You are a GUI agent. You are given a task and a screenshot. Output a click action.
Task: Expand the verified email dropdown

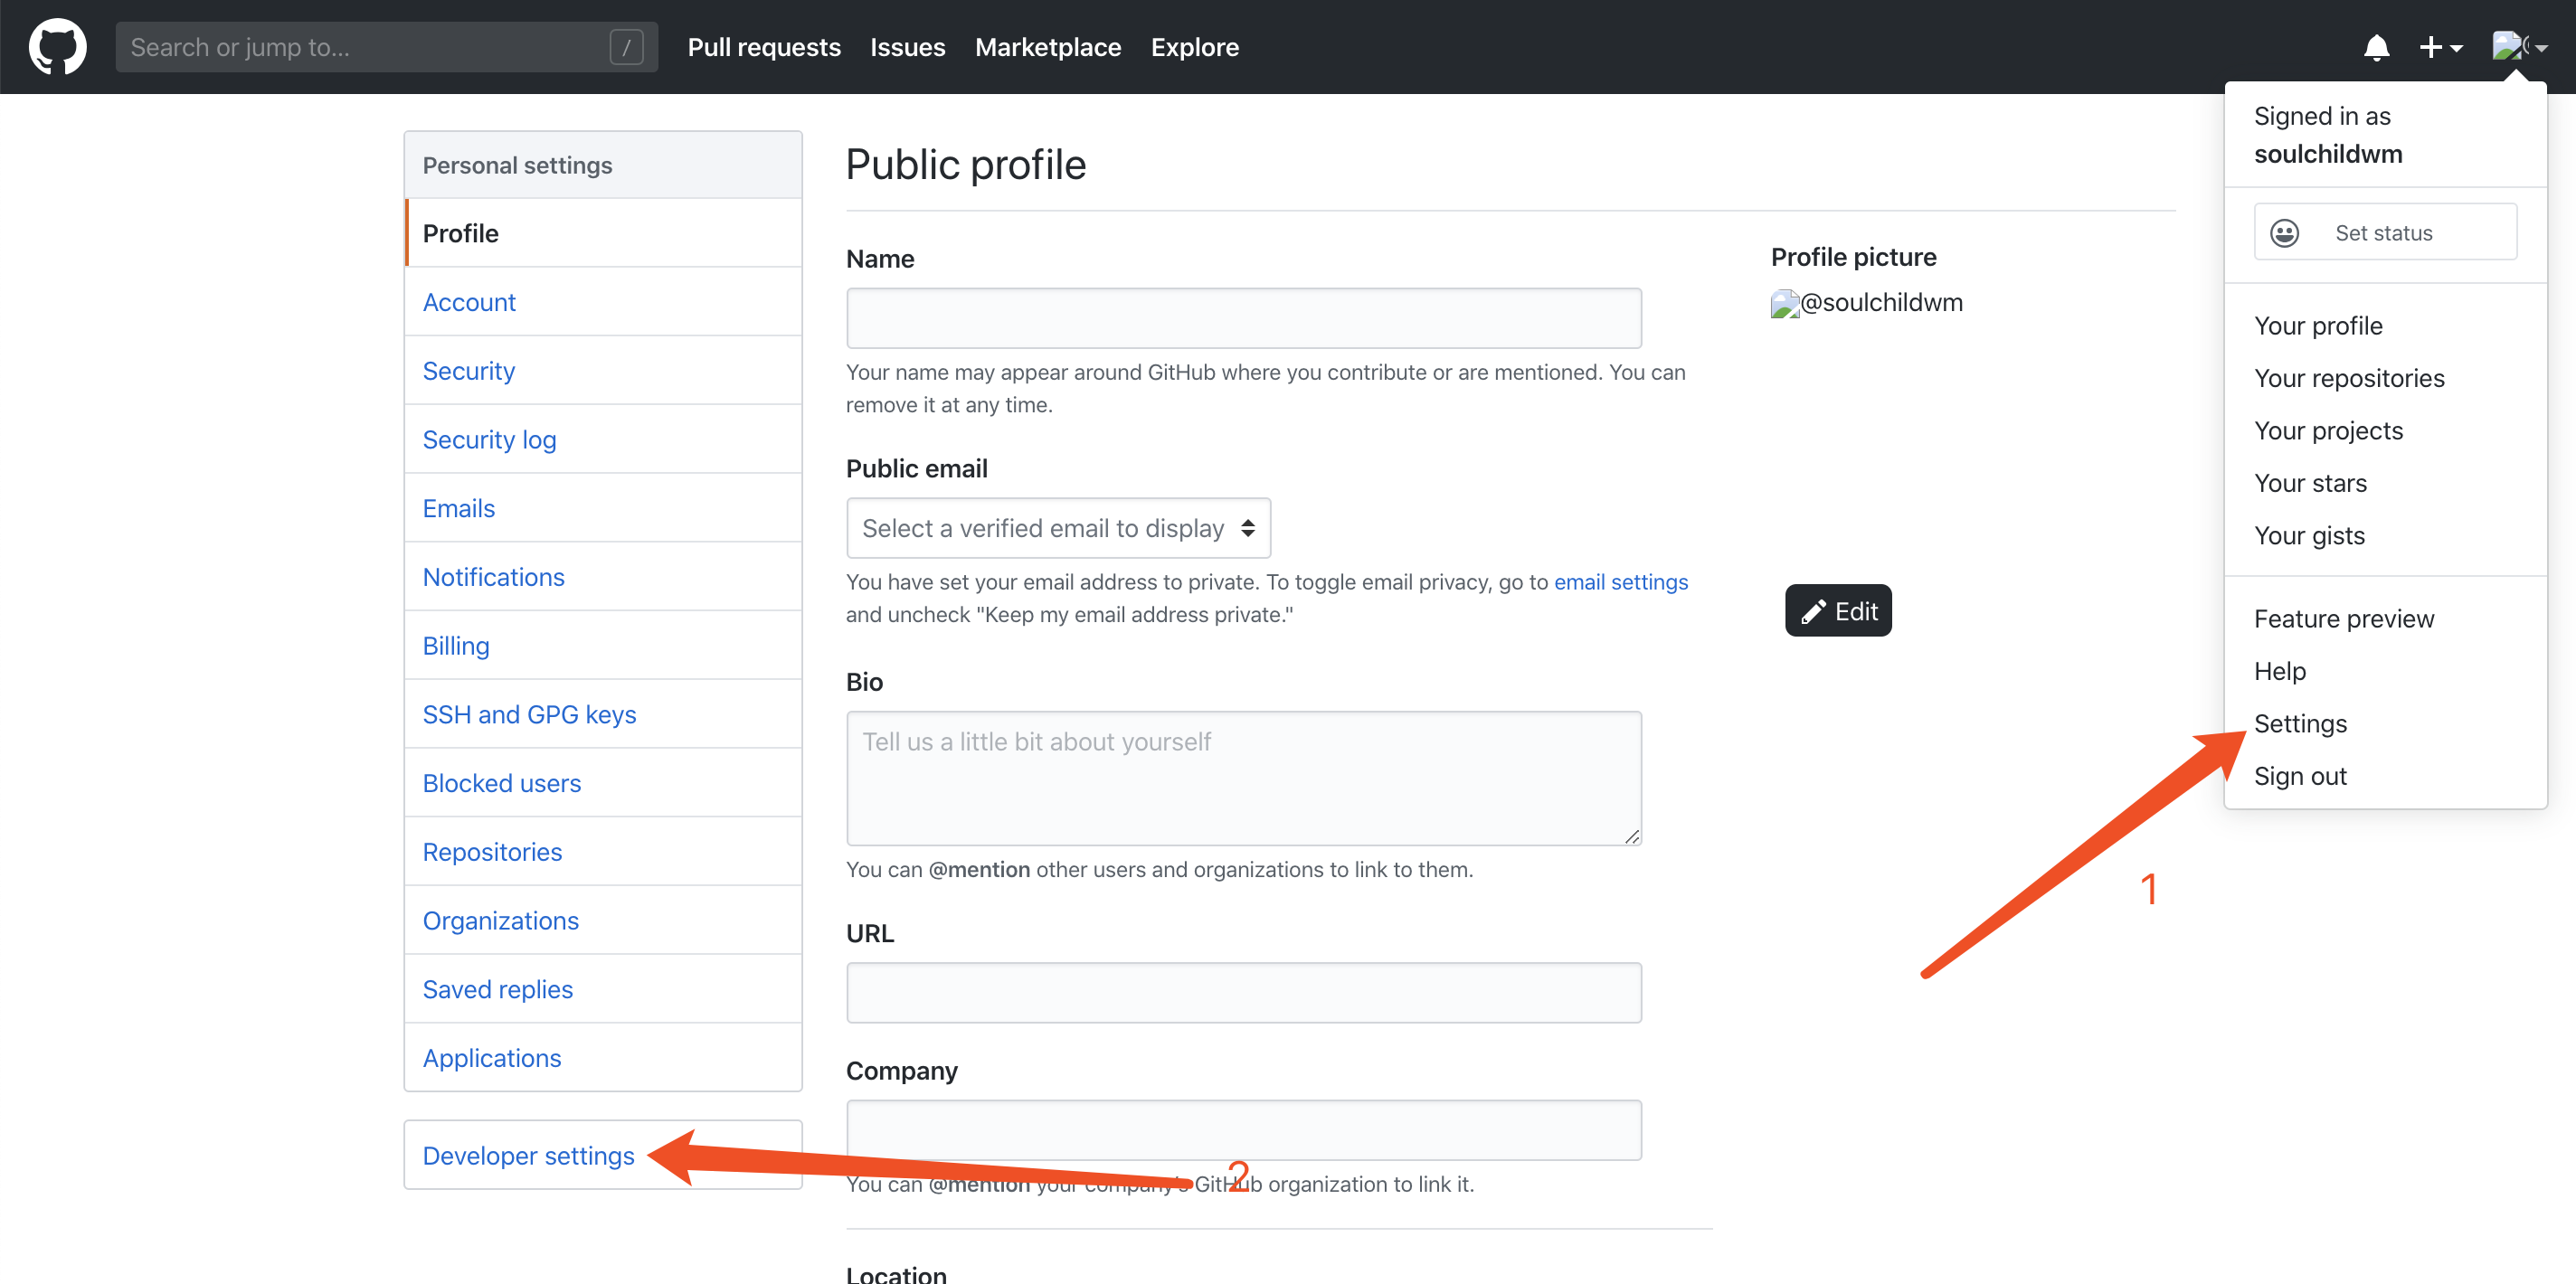1058,528
